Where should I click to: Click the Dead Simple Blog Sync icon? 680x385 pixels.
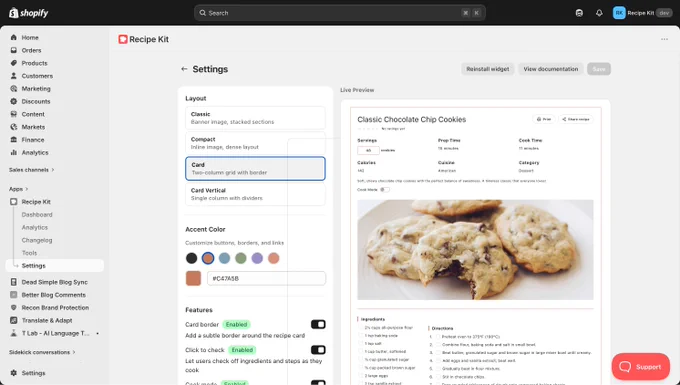13,282
